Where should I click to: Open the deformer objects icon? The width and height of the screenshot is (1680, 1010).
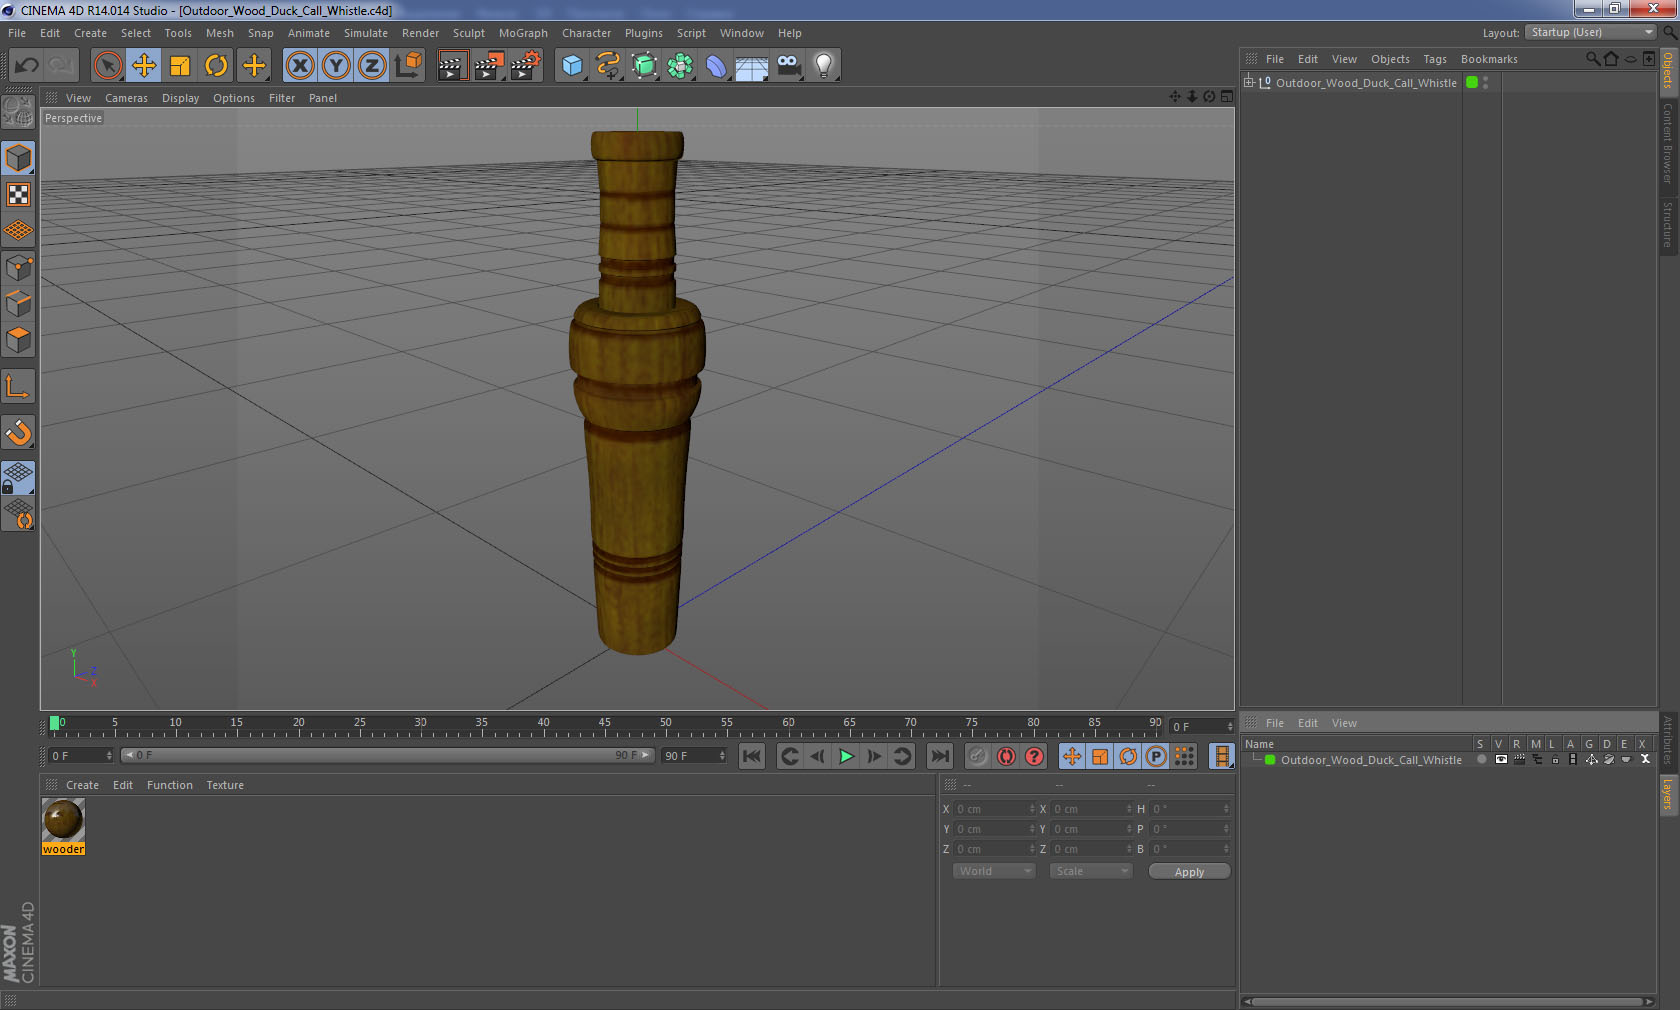pyautogui.click(x=716, y=66)
